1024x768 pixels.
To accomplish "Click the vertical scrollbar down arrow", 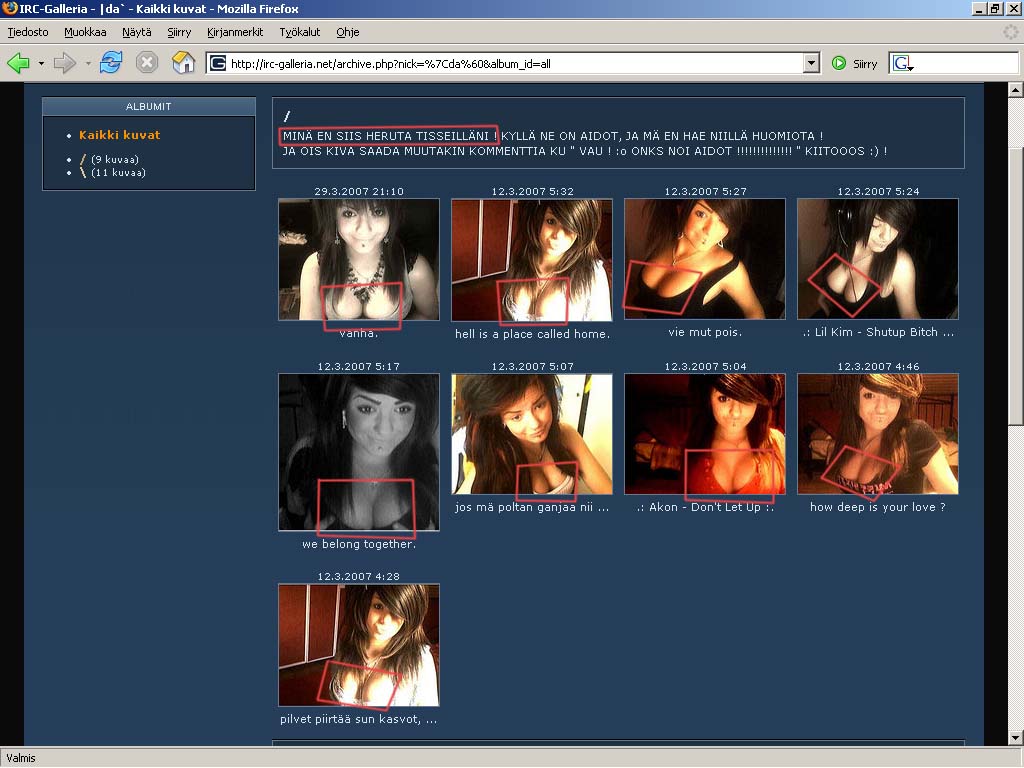I will [x=1015, y=738].
